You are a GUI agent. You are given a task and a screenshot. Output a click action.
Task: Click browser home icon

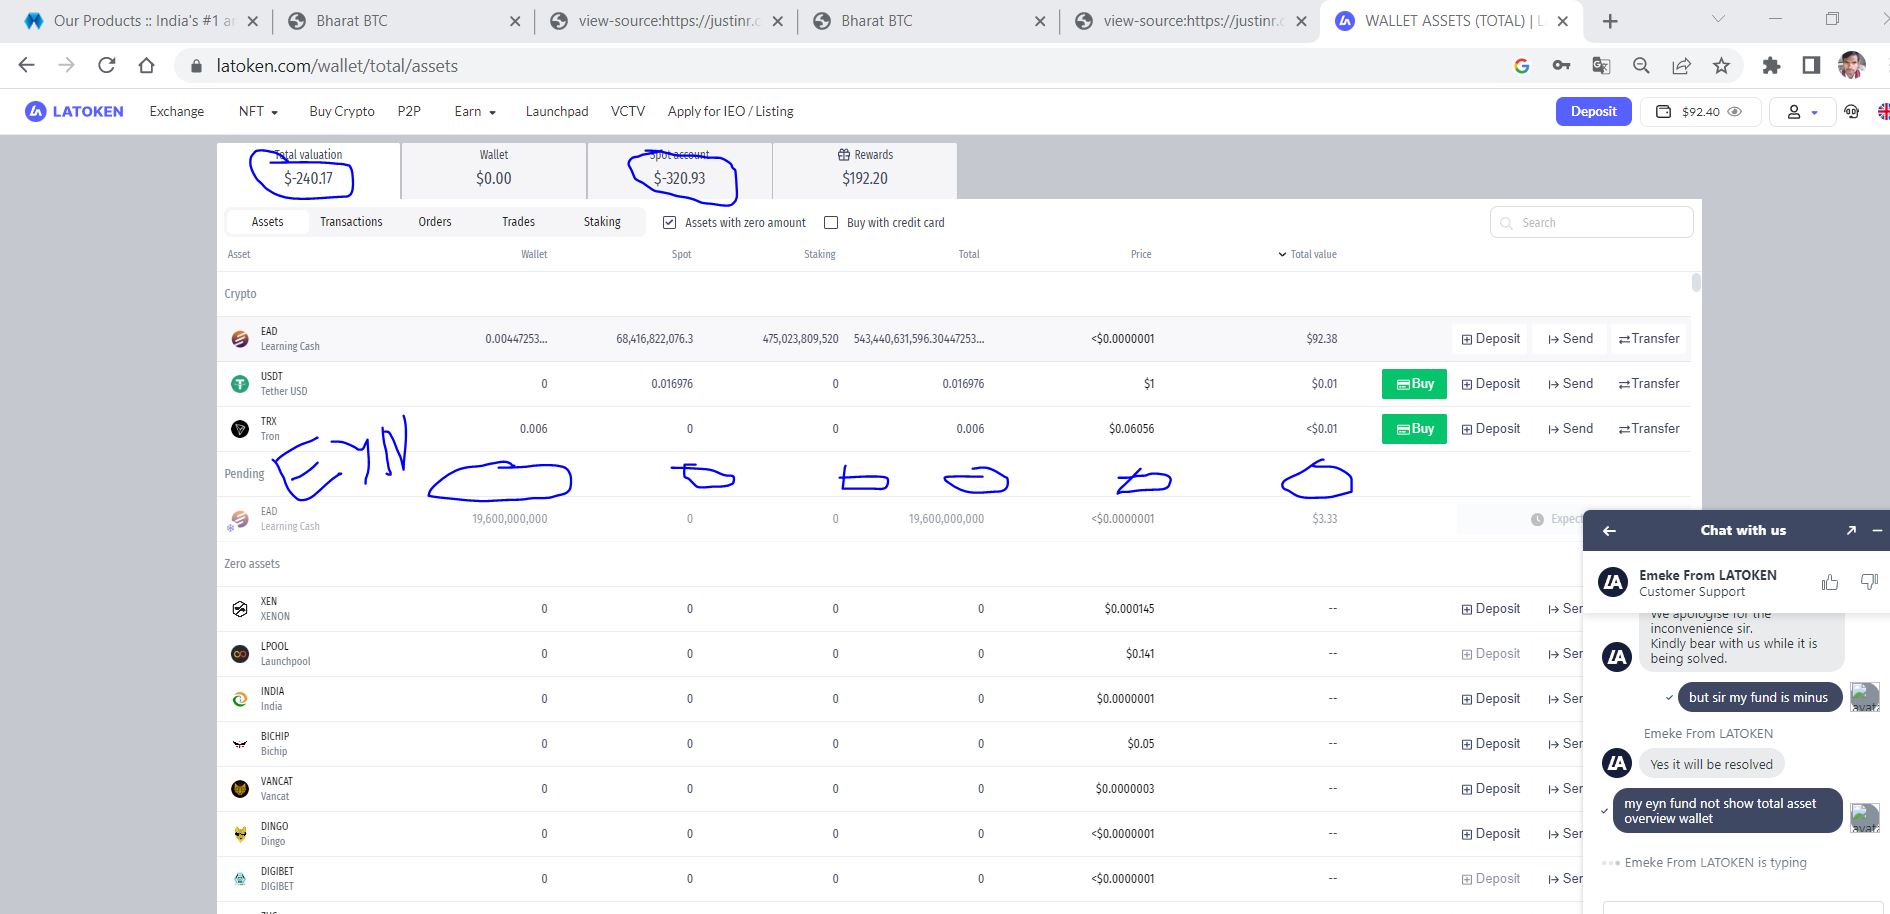click(147, 66)
